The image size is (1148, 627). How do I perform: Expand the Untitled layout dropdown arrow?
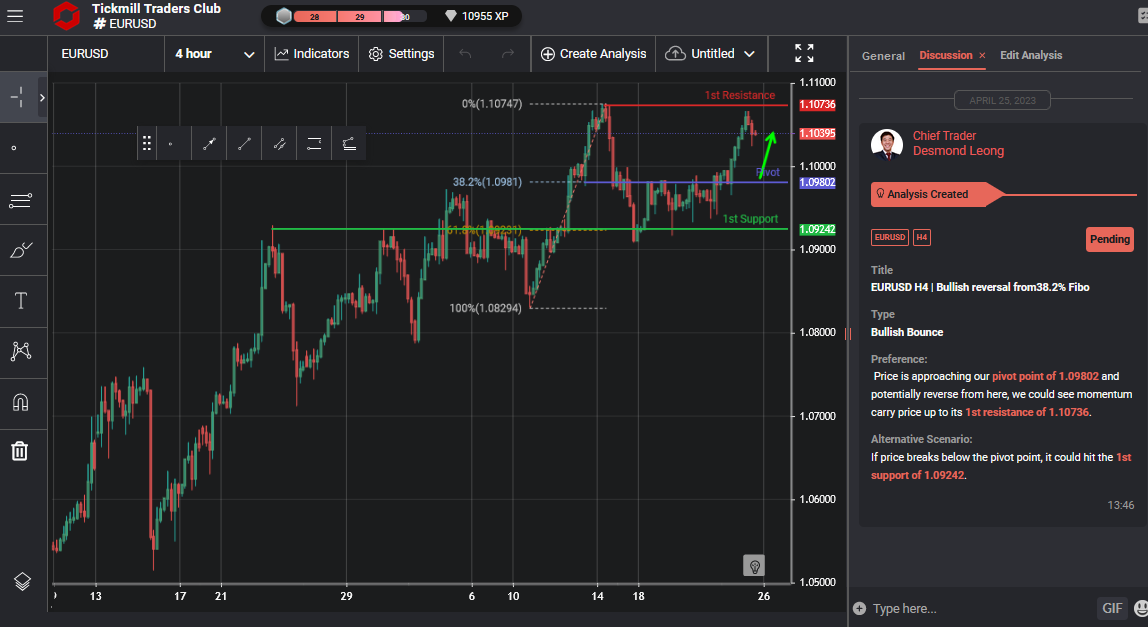[x=749, y=54]
